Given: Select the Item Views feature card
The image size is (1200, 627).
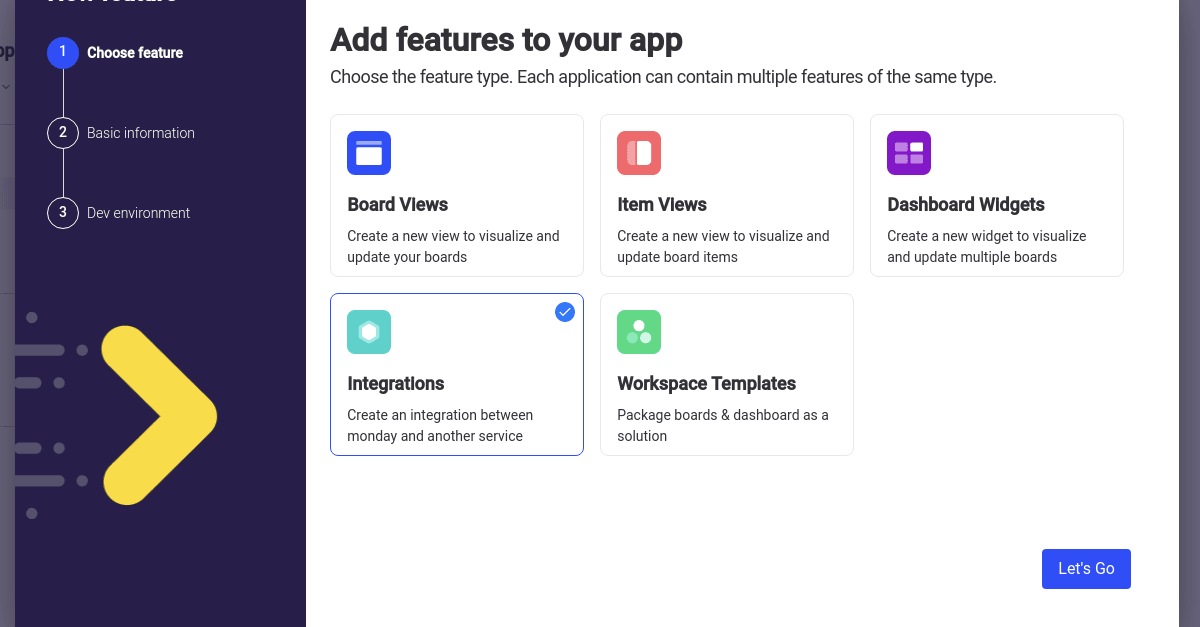Looking at the screenshot, I should point(726,195).
